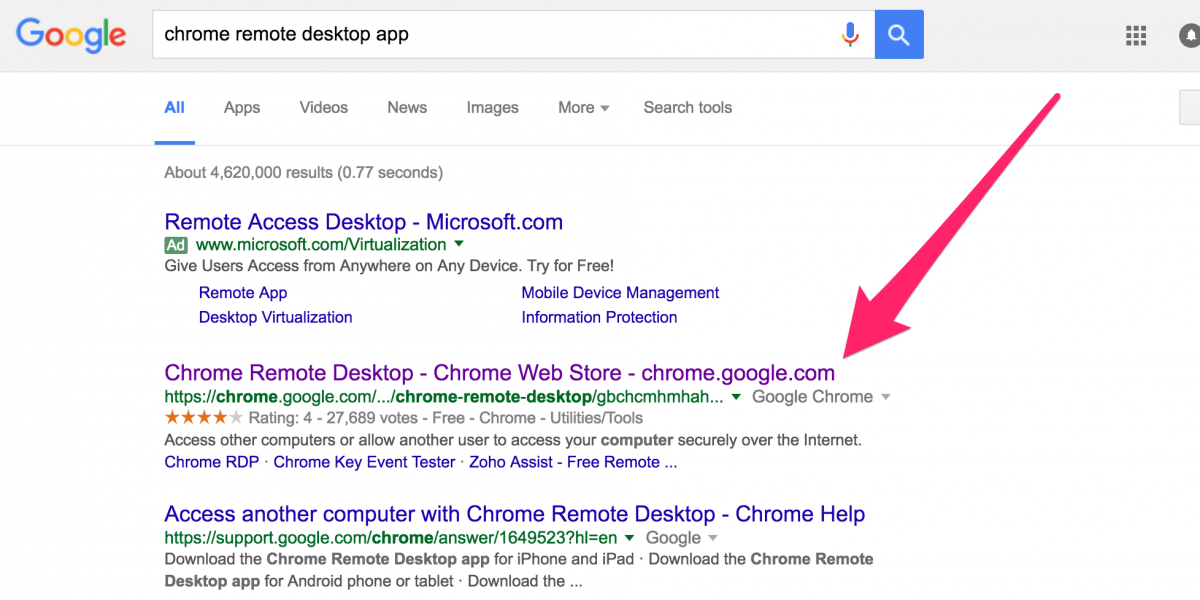Select the All results tab
The height and width of the screenshot is (600, 1200).
[175, 108]
